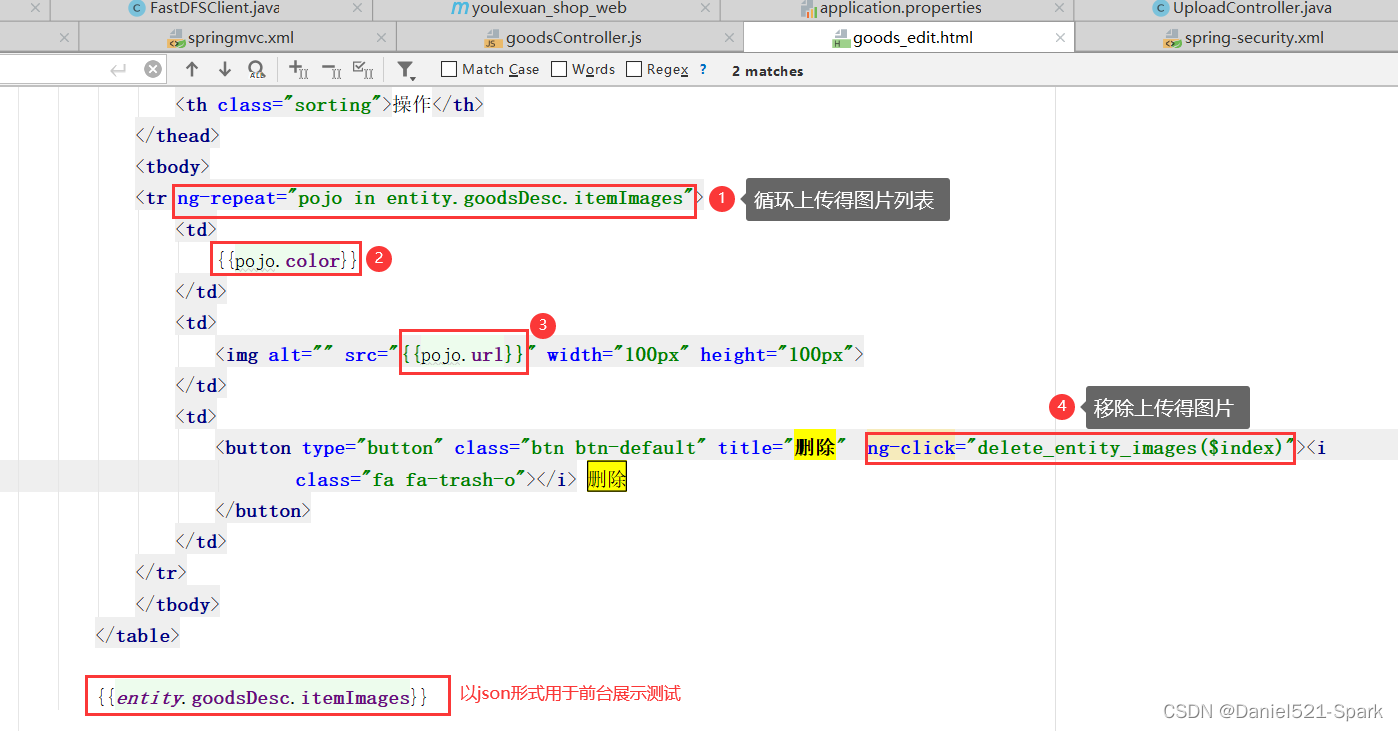Place cursor on the </button> line
Viewport: 1398px width, 731px height.
pos(263,510)
